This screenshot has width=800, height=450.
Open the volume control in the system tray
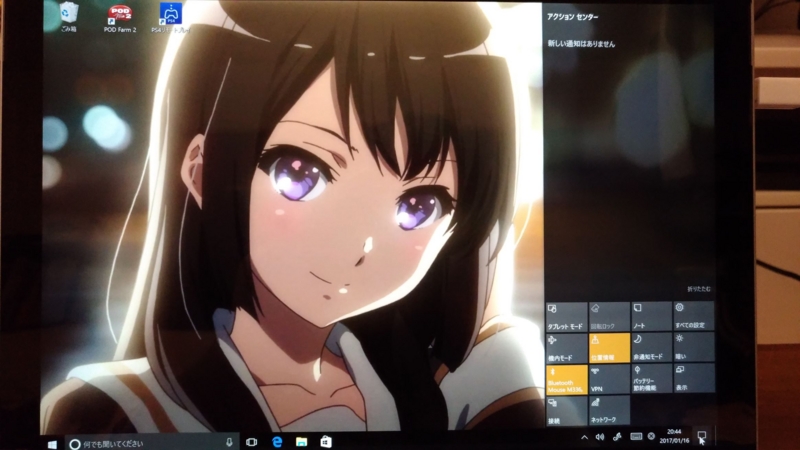point(600,437)
